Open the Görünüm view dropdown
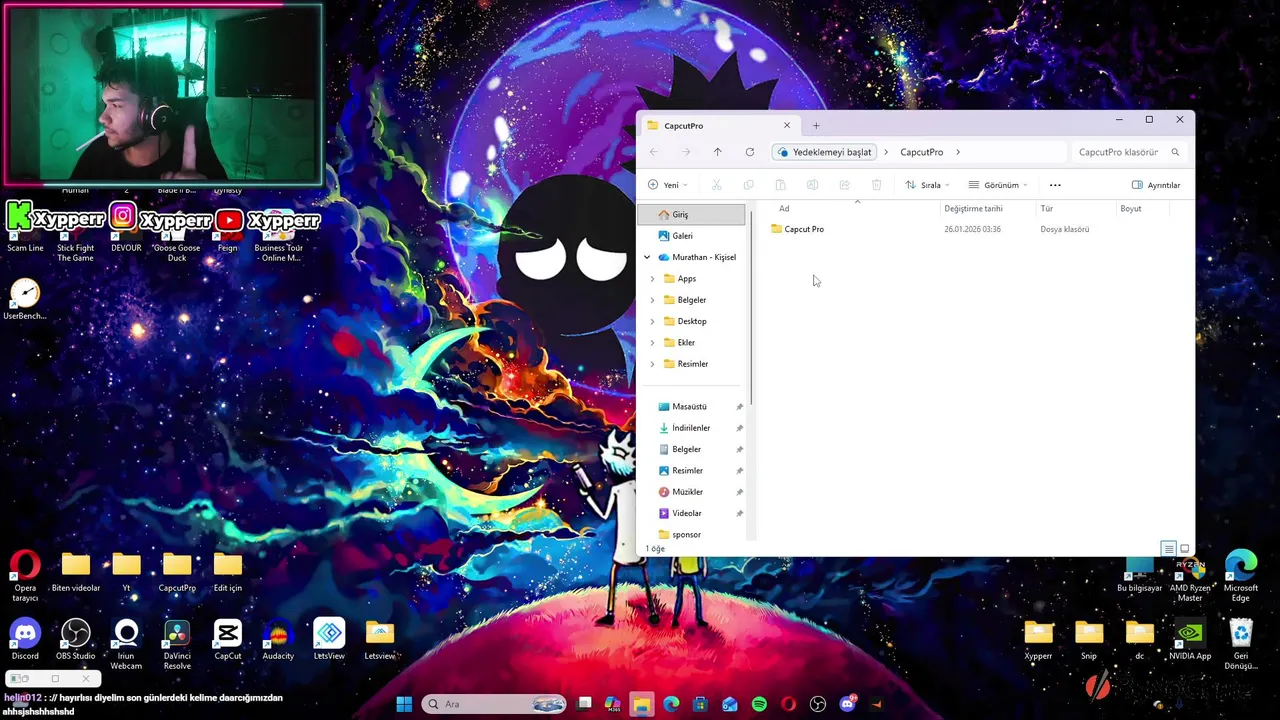Viewport: 1280px width, 720px height. point(998,185)
